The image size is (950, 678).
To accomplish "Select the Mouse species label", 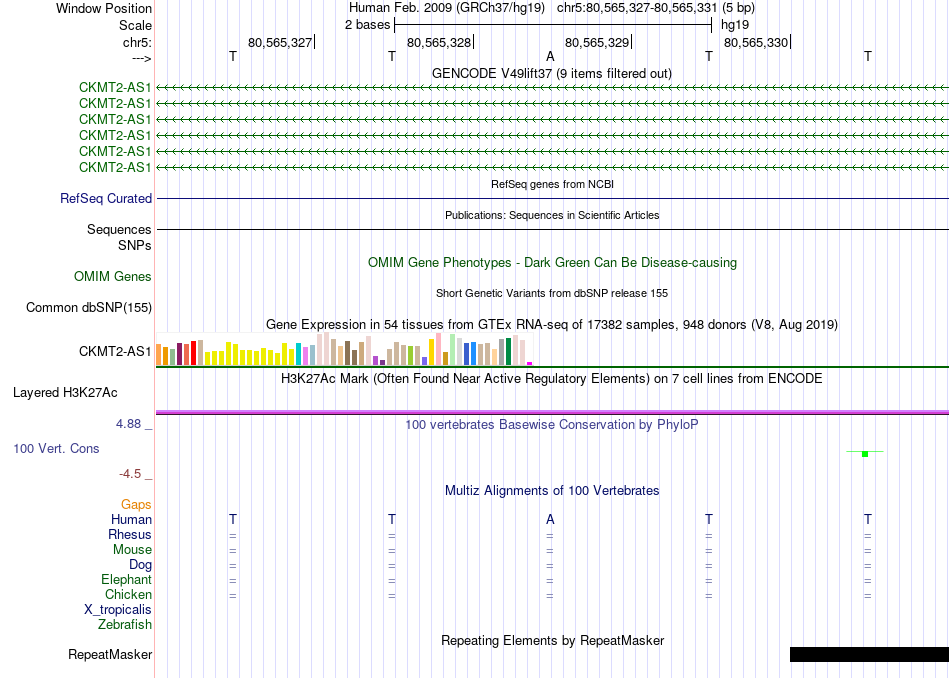I will pos(132,550).
